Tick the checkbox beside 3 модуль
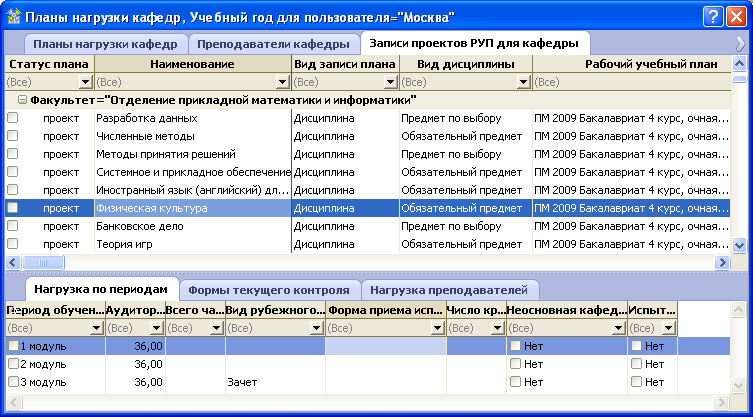This screenshot has width=753, height=417. click(x=13, y=382)
